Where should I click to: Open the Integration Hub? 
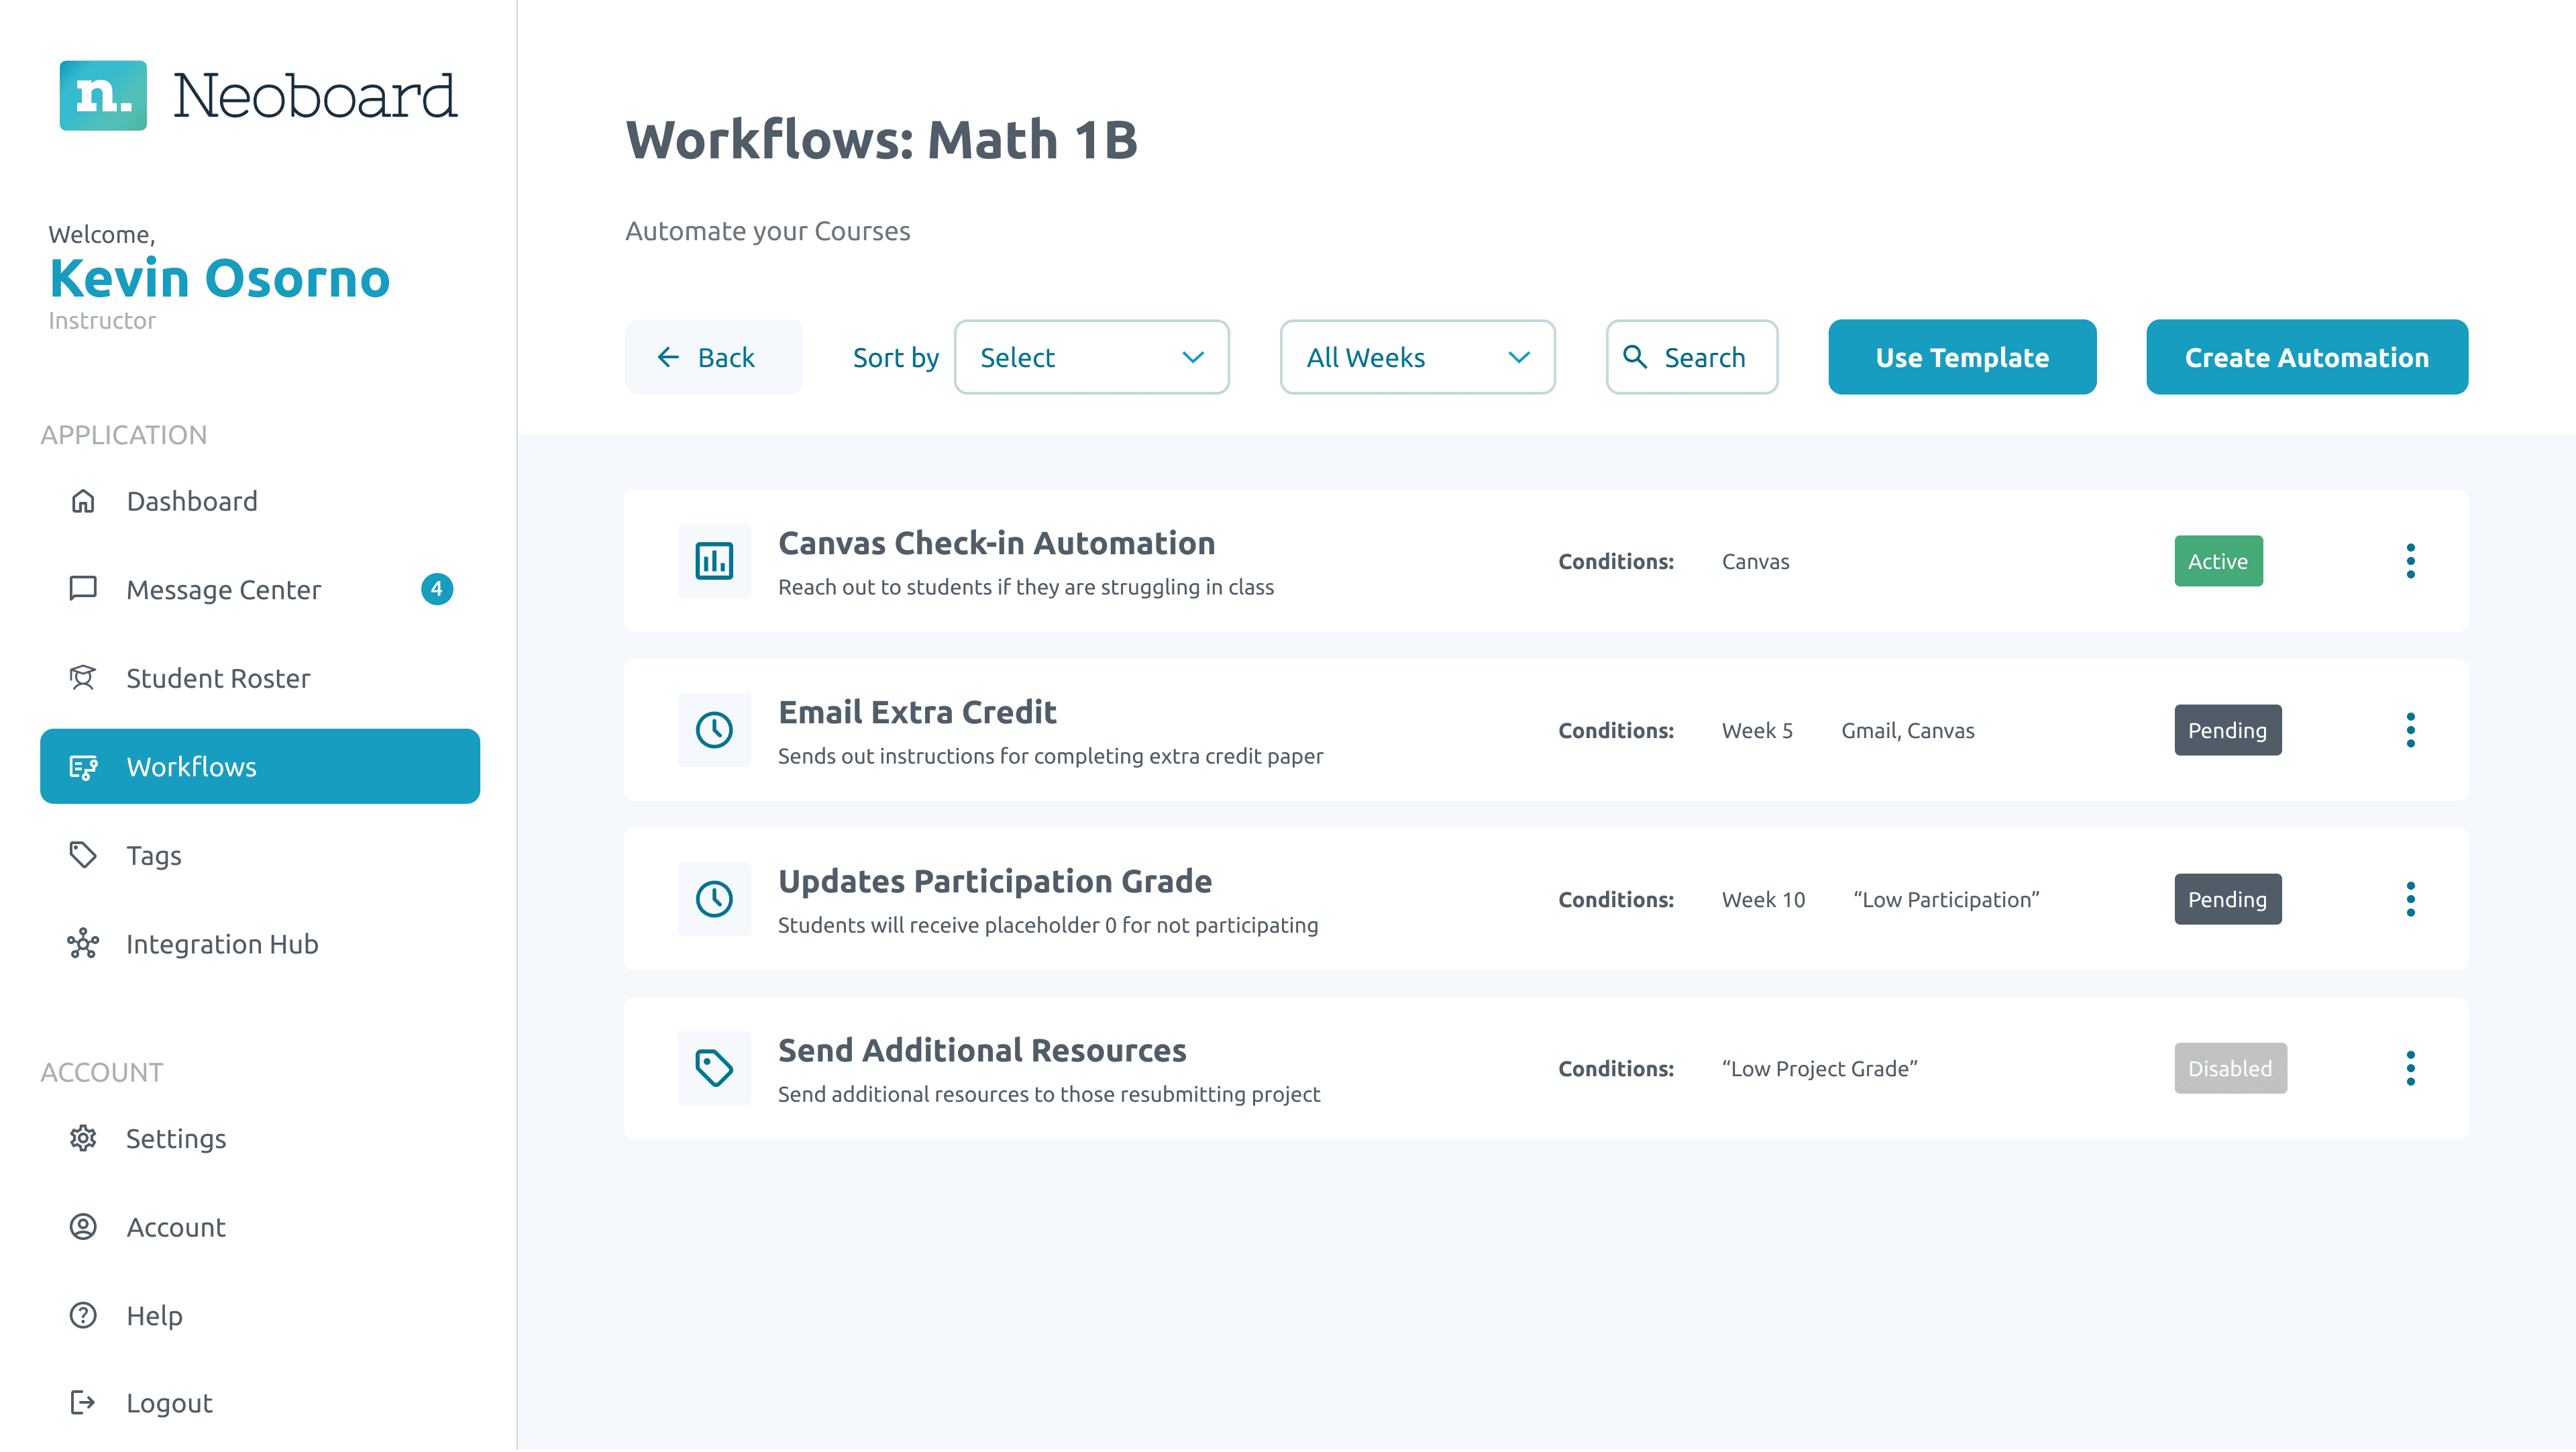pos(222,943)
